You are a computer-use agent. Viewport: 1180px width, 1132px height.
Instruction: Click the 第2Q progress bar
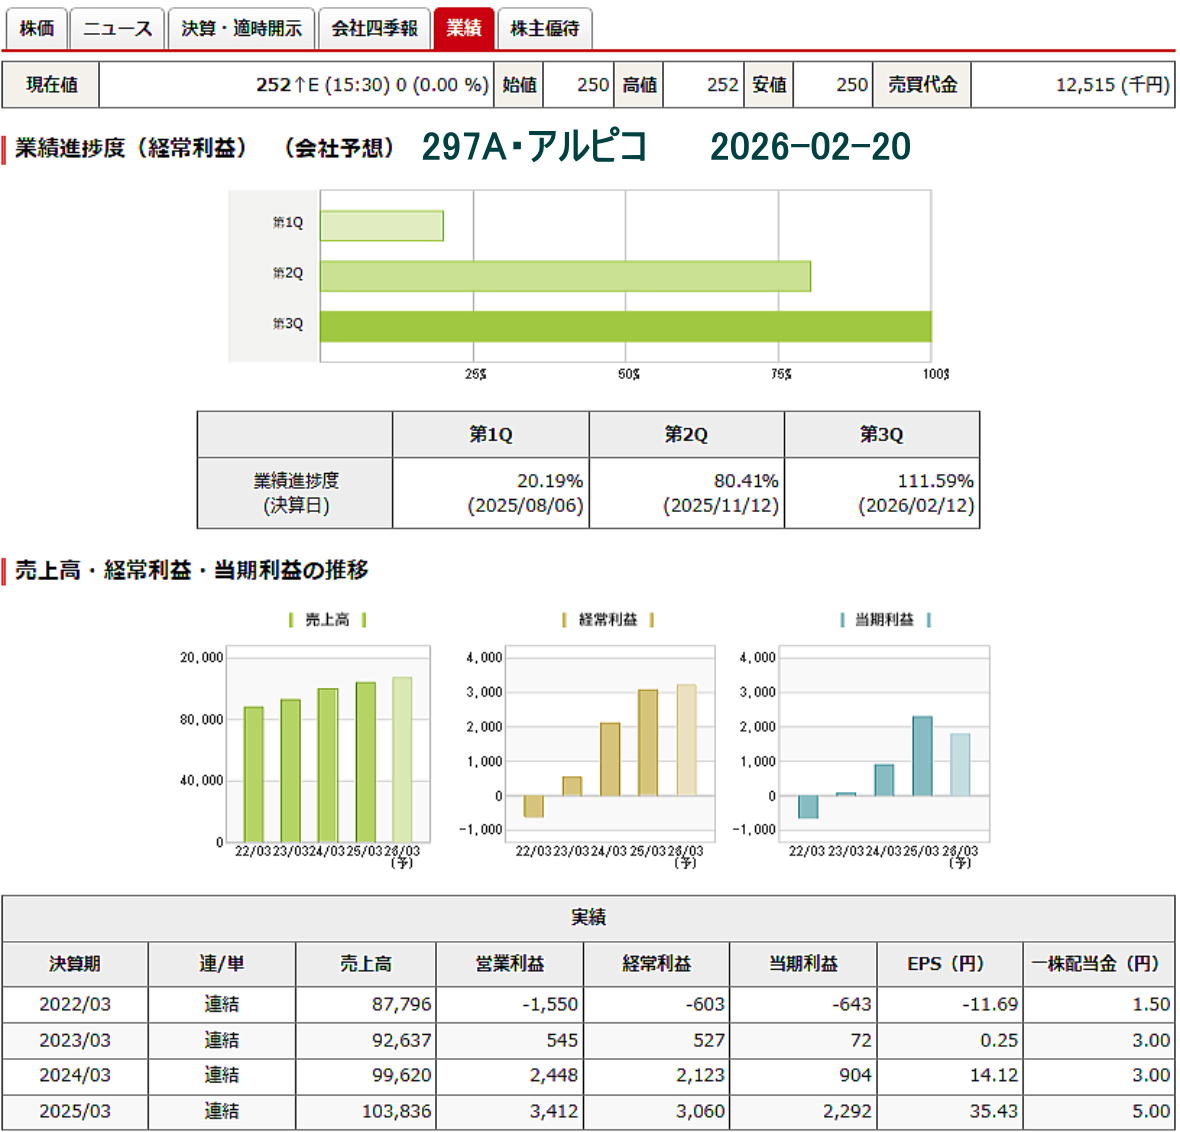[565, 276]
